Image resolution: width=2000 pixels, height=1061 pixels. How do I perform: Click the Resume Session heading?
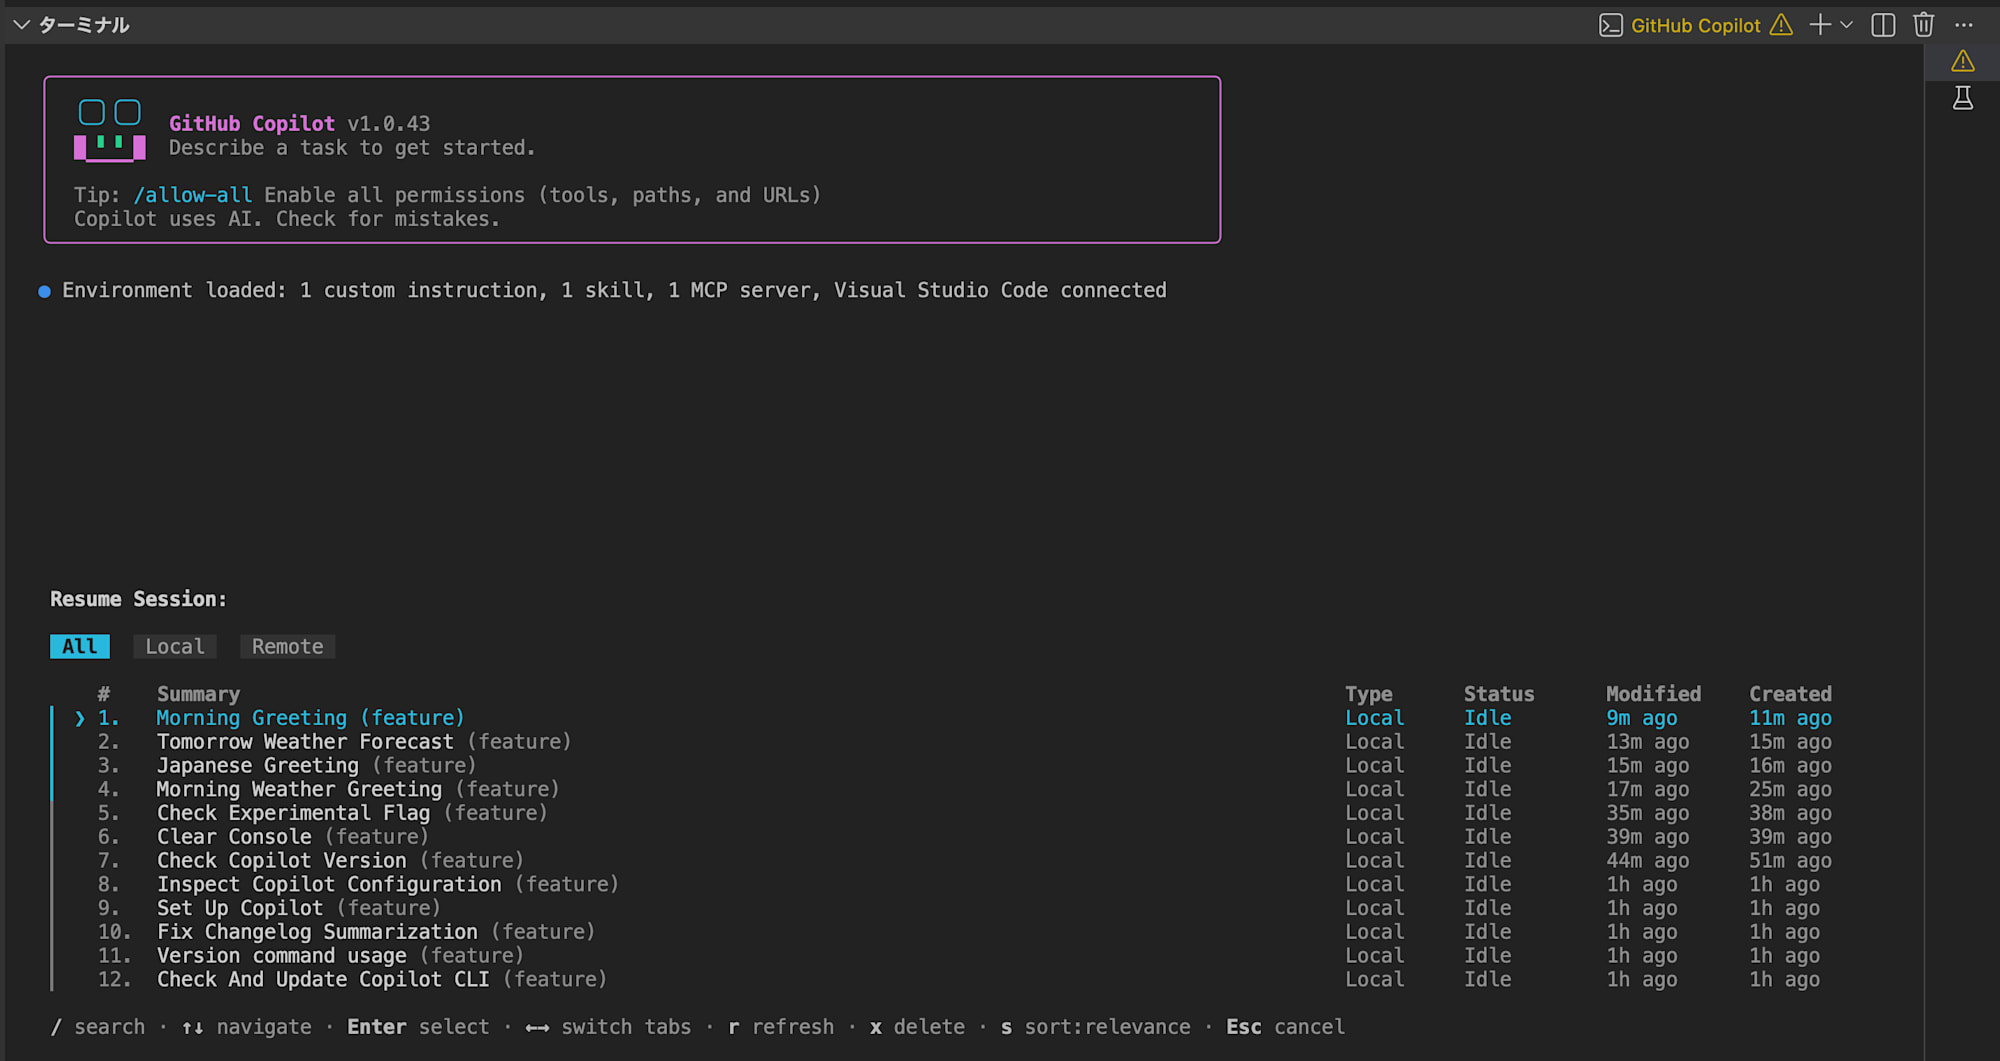point(138,599)
